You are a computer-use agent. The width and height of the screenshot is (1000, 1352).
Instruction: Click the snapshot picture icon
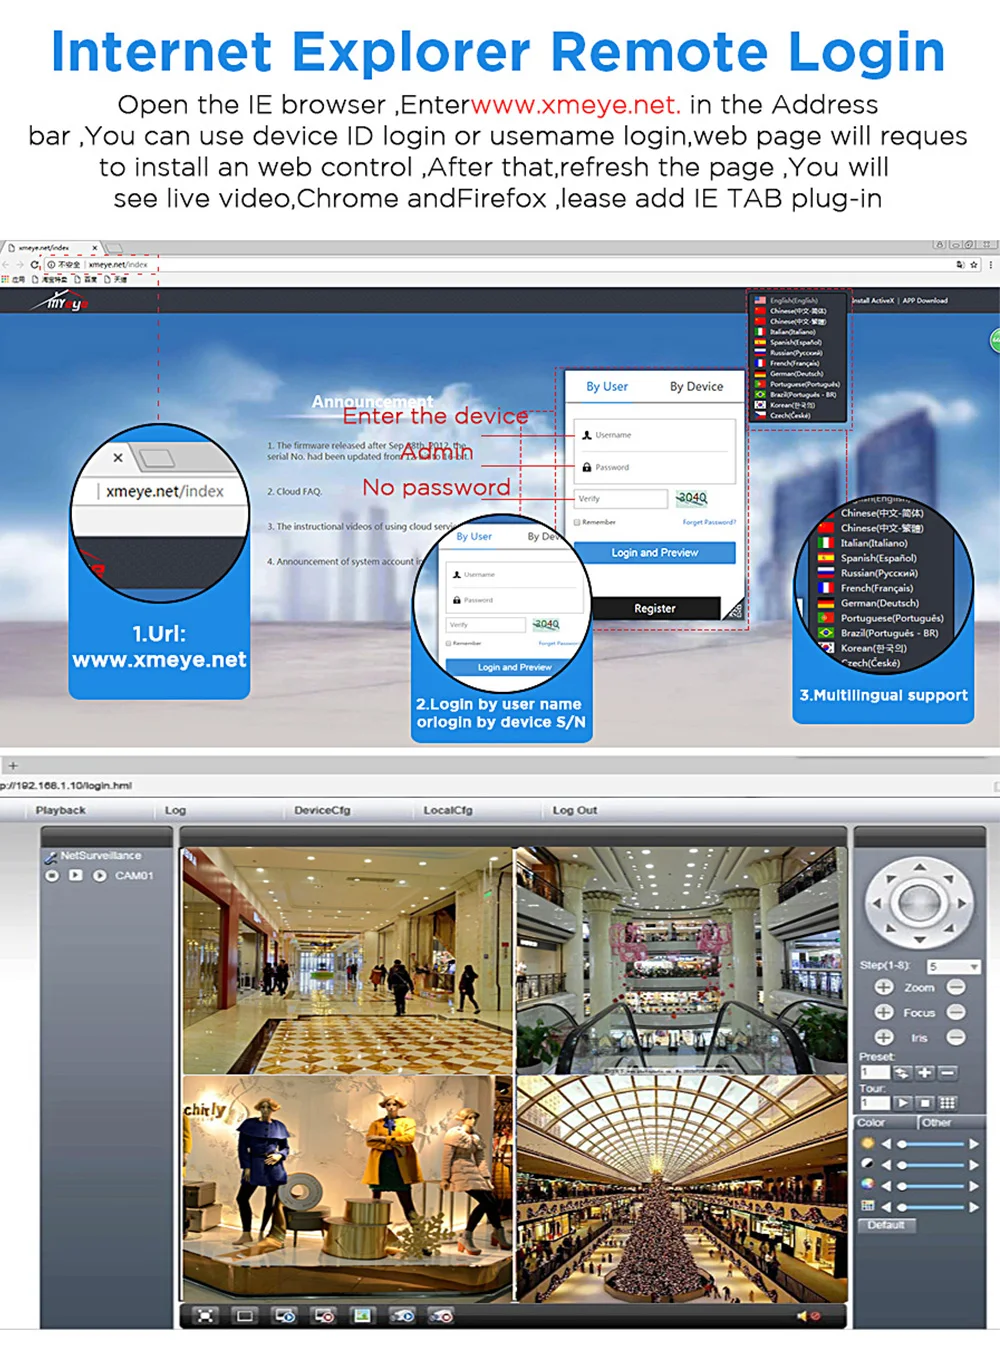pyautogui.click(x=363, y=1315)
